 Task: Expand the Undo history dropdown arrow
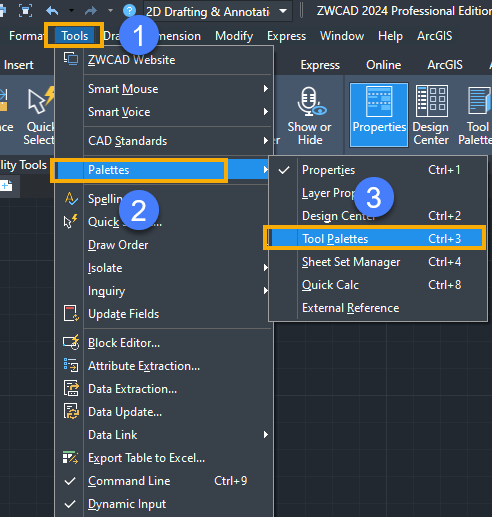point(71,11)
